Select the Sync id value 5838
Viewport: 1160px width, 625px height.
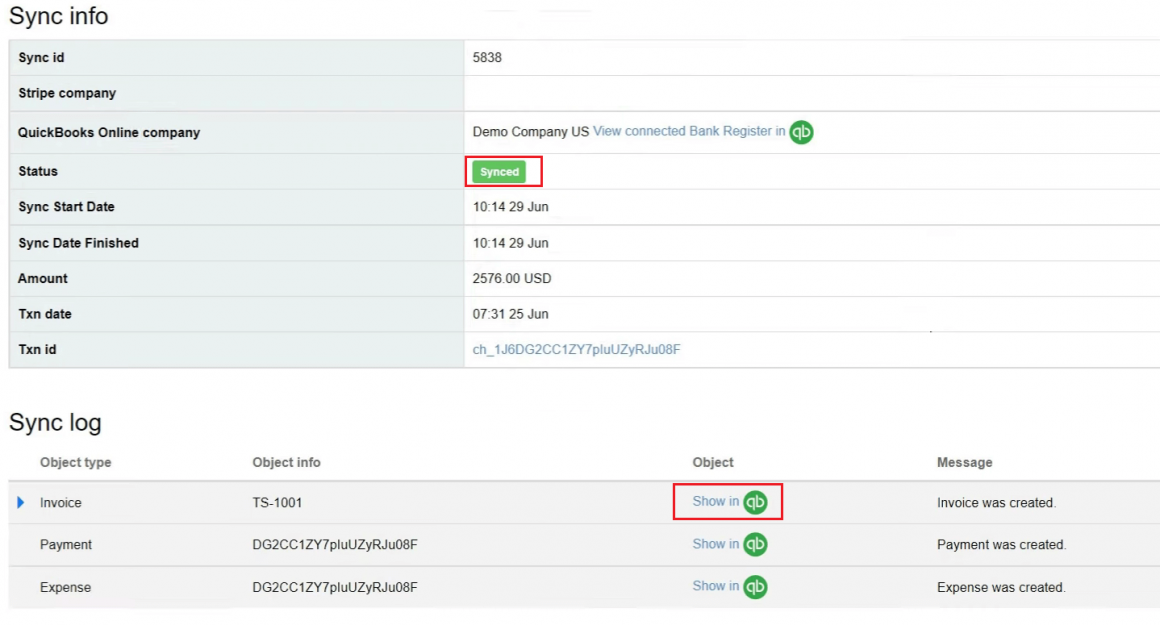pyautogui.click(x=488, y=57)
